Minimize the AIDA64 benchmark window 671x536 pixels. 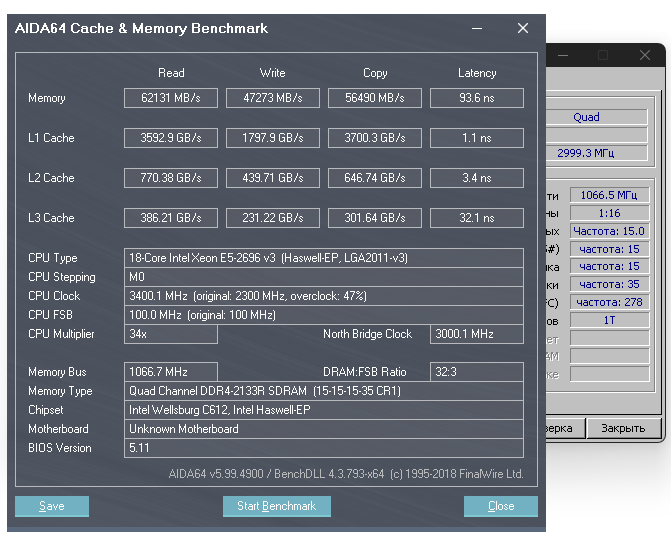477,29
